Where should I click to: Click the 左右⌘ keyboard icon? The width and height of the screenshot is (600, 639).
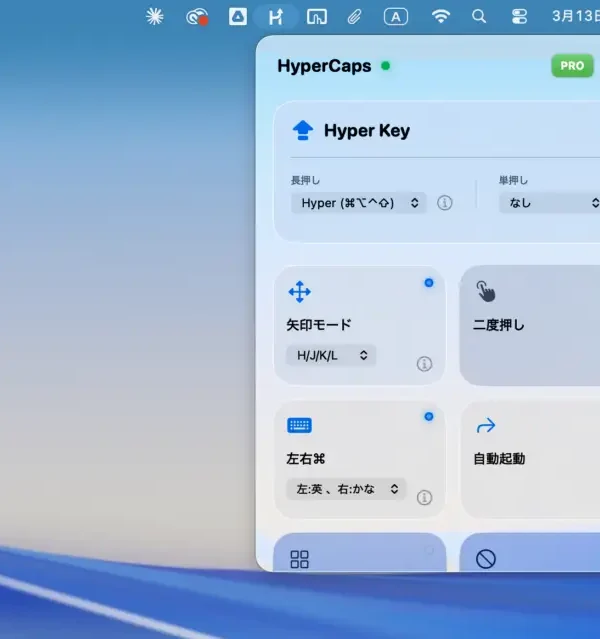[x=300, y=425]
